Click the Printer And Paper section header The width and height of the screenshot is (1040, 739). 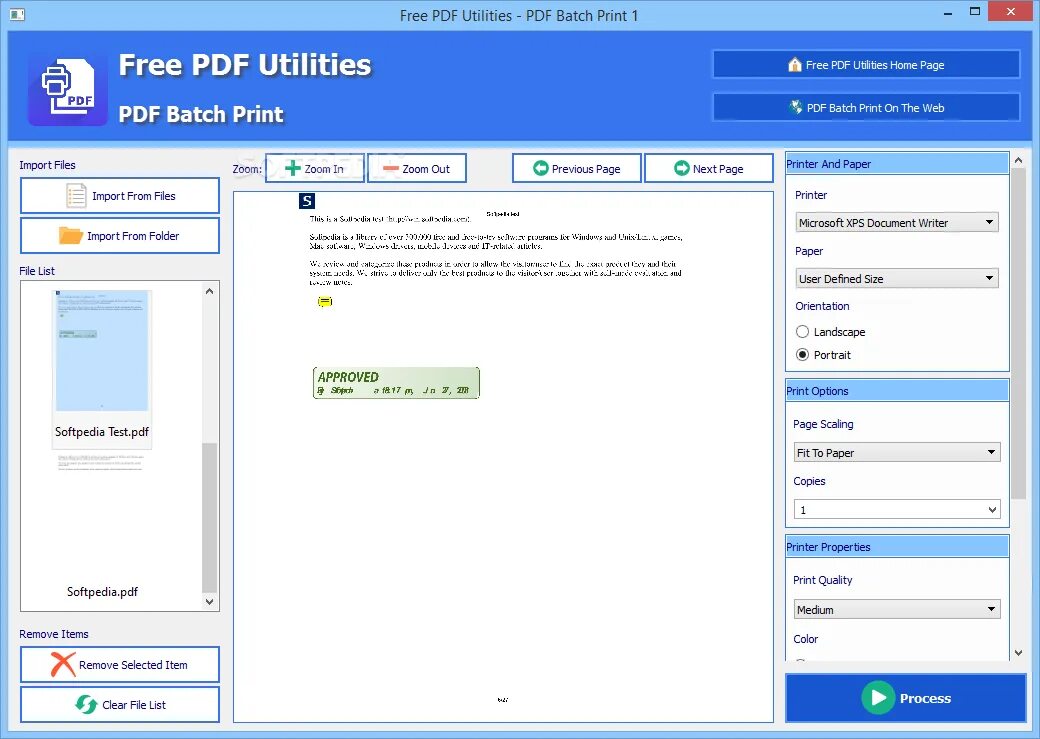(897, 164)
